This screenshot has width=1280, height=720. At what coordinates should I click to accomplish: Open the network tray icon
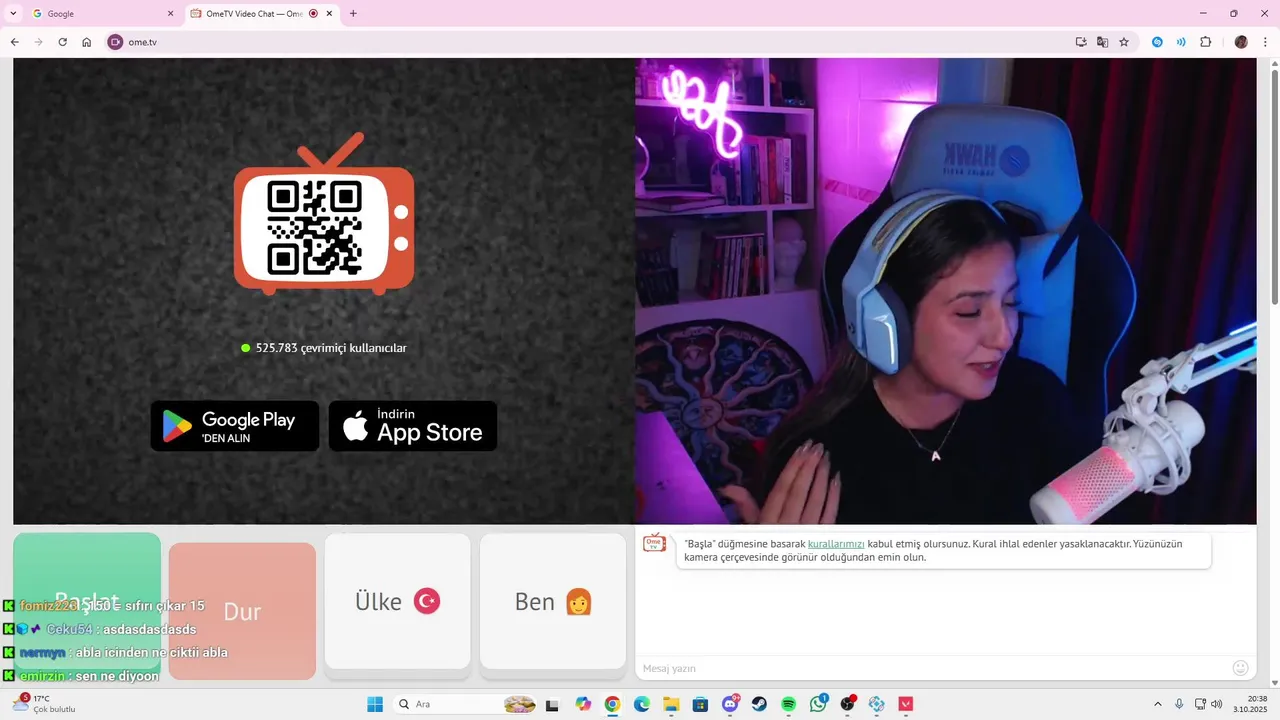click(1200, 704)
